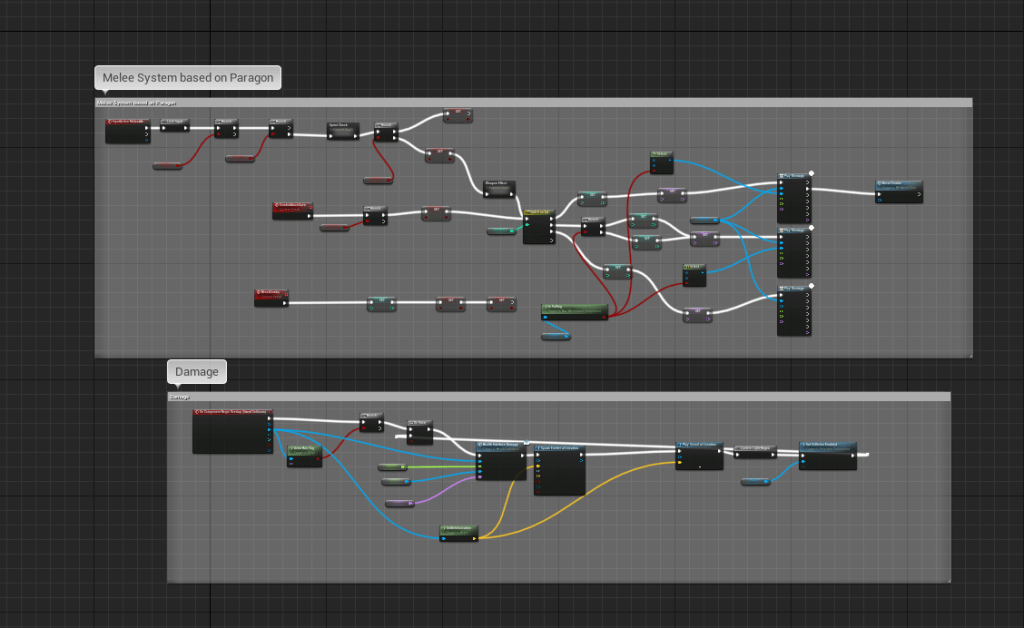Image resolution: width=1024 pixels, height=628 pixels.
Task: Select the Apply Damage node
Action: click(500, 460)
